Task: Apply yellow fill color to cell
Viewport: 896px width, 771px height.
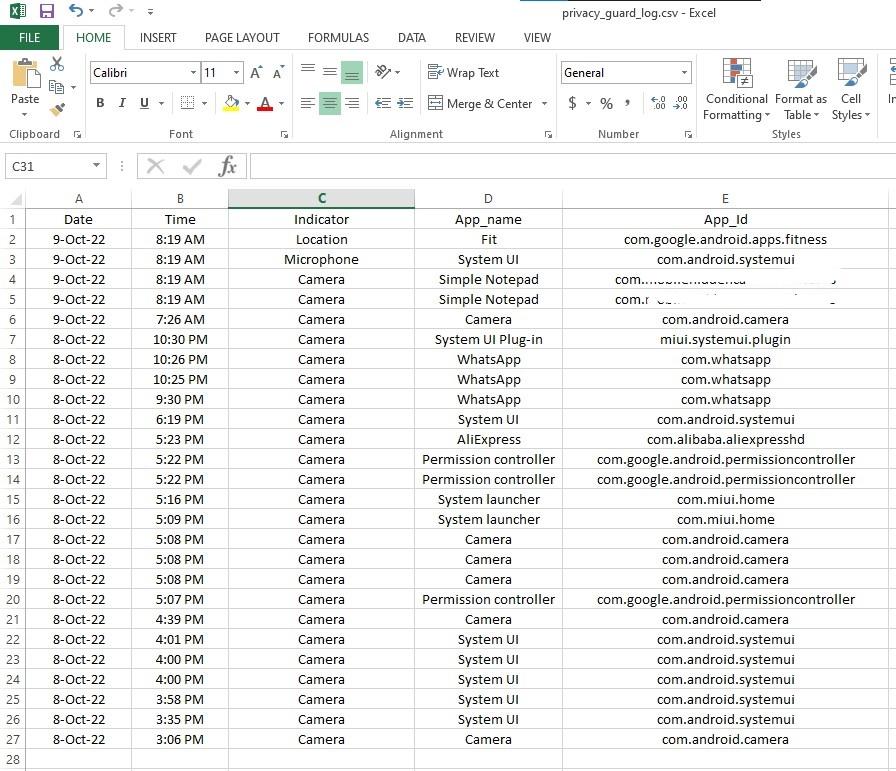Action: coord(231,103)
